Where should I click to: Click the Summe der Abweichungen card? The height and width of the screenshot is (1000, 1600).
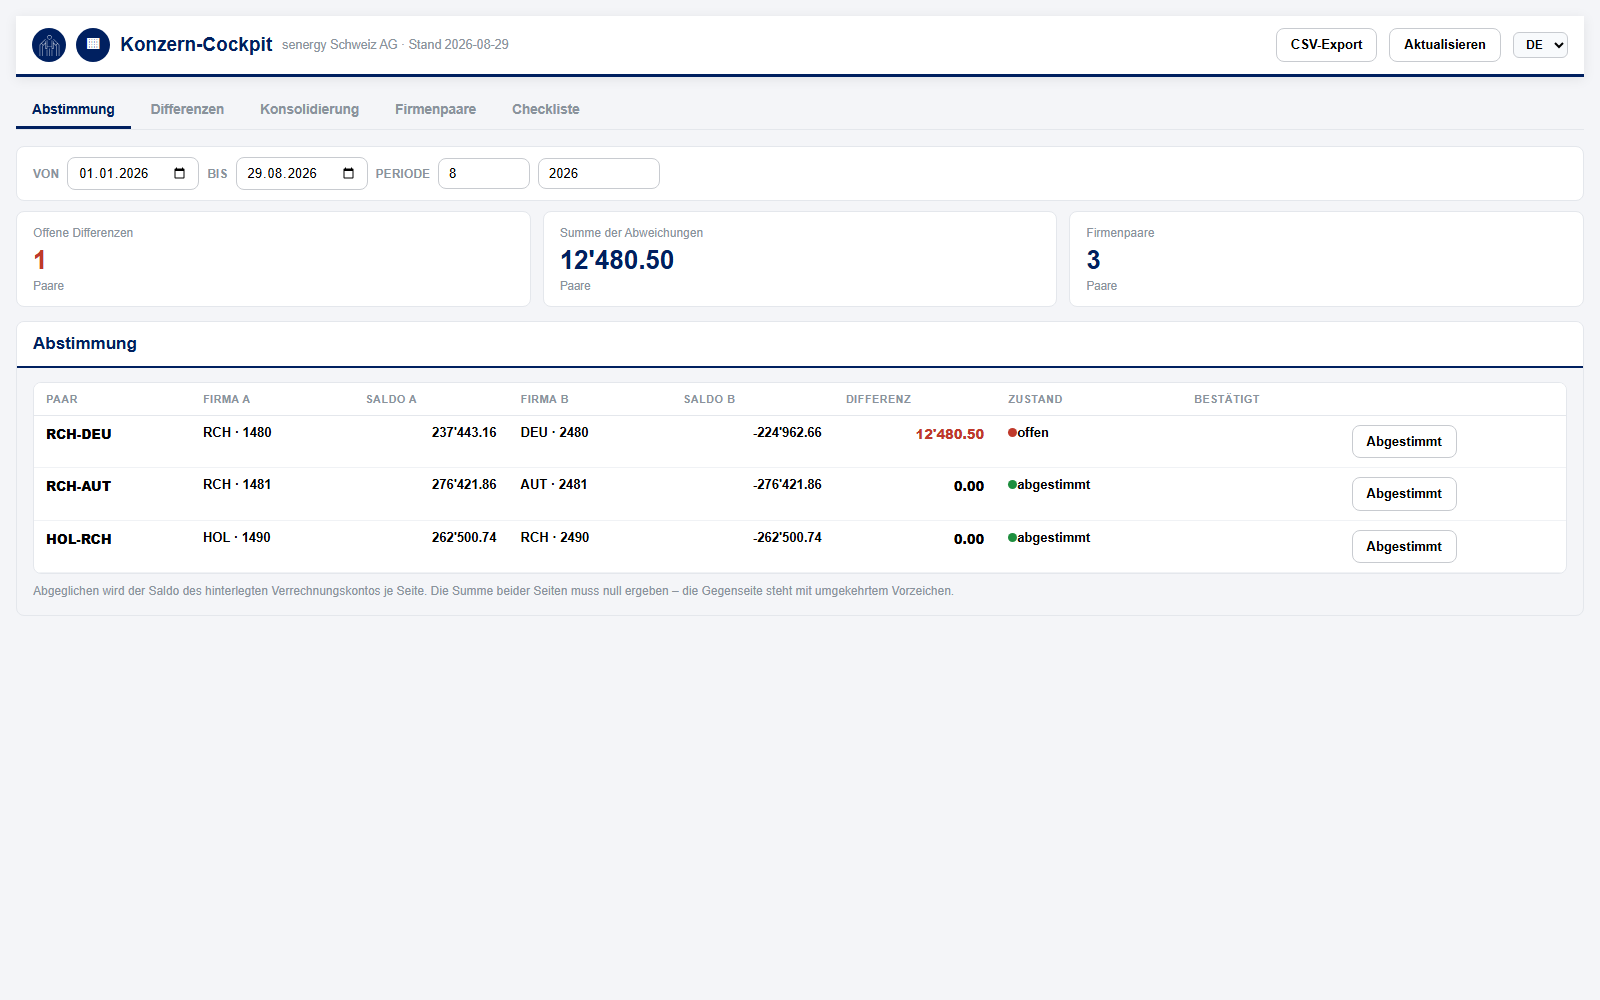(x=800, y=259)
